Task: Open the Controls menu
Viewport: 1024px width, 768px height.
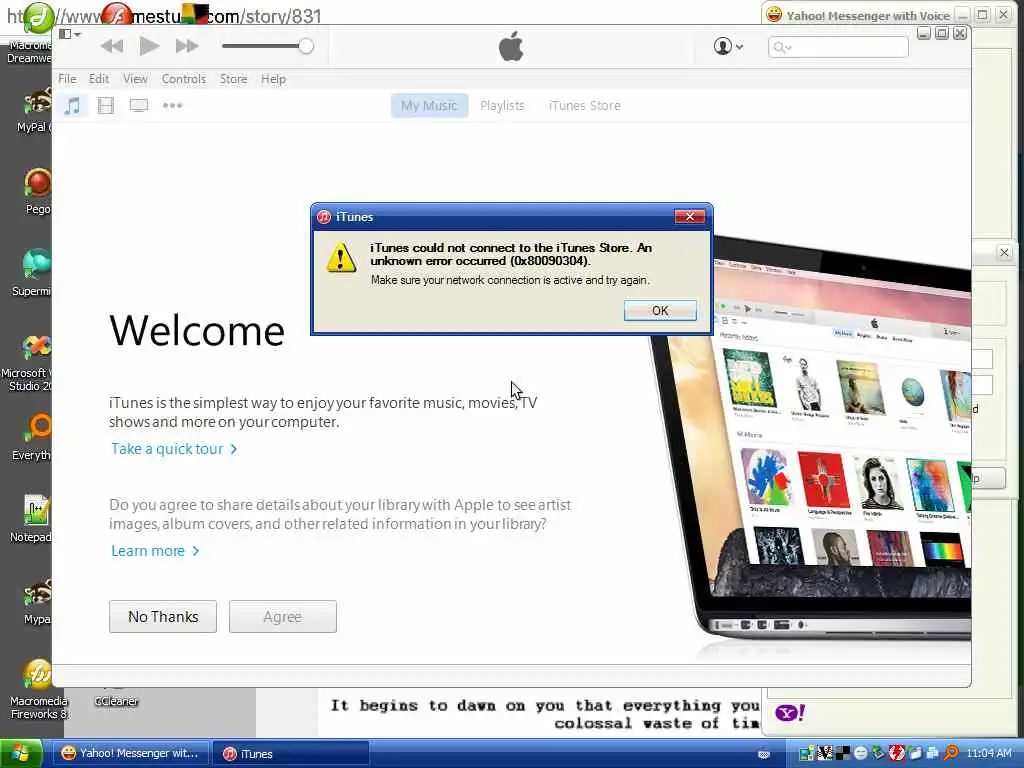Action: 184,79
